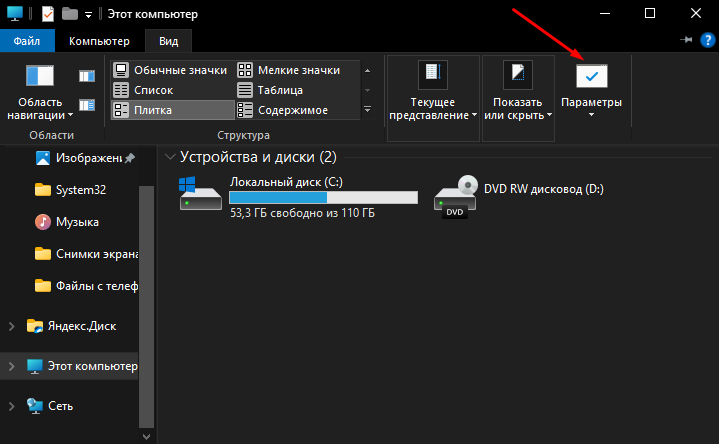Expand the Параметры dropdown arrow

click(591, 115)
